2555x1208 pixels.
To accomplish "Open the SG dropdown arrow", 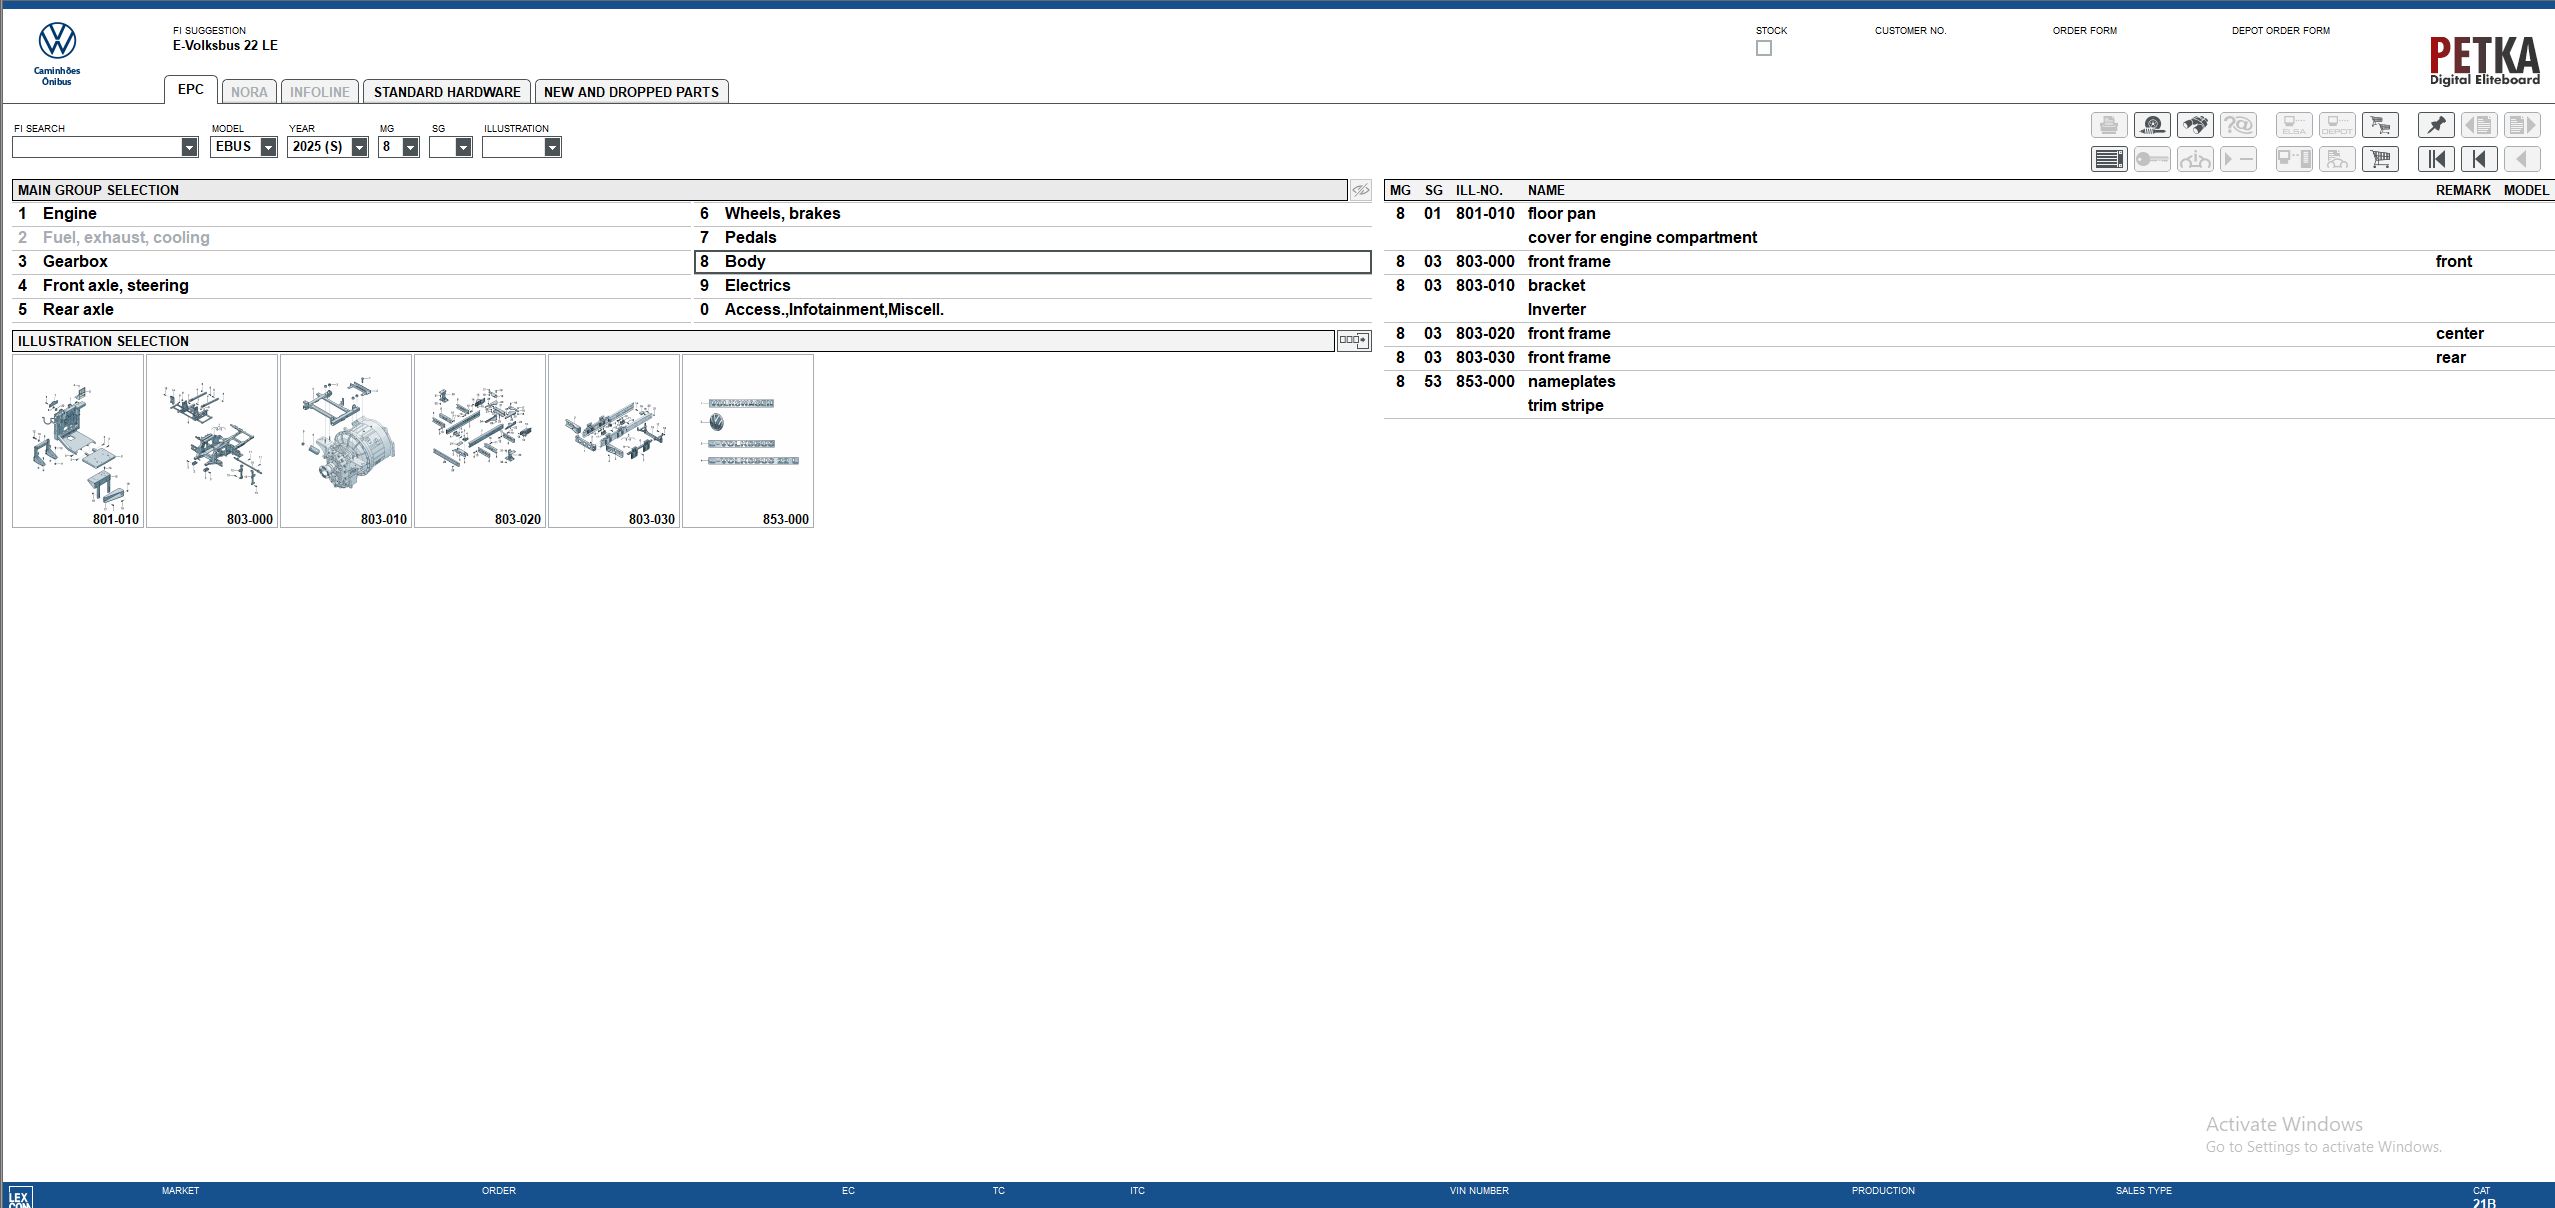I will click(463, 147).
